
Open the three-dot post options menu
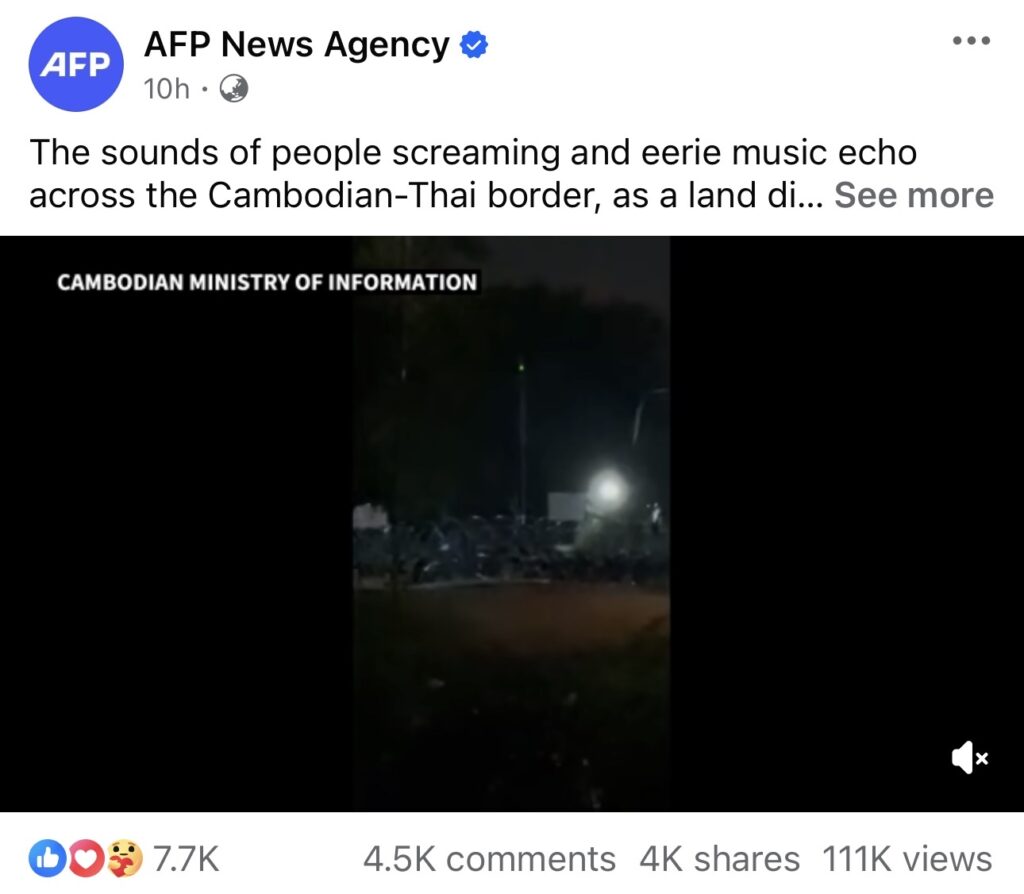(972, 40)
